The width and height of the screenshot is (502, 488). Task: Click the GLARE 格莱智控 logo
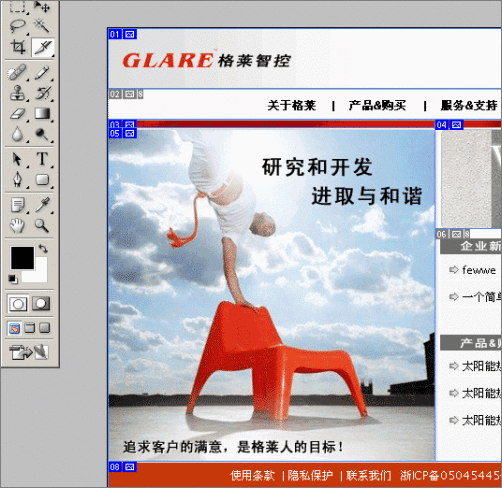[x=207, y=60]
